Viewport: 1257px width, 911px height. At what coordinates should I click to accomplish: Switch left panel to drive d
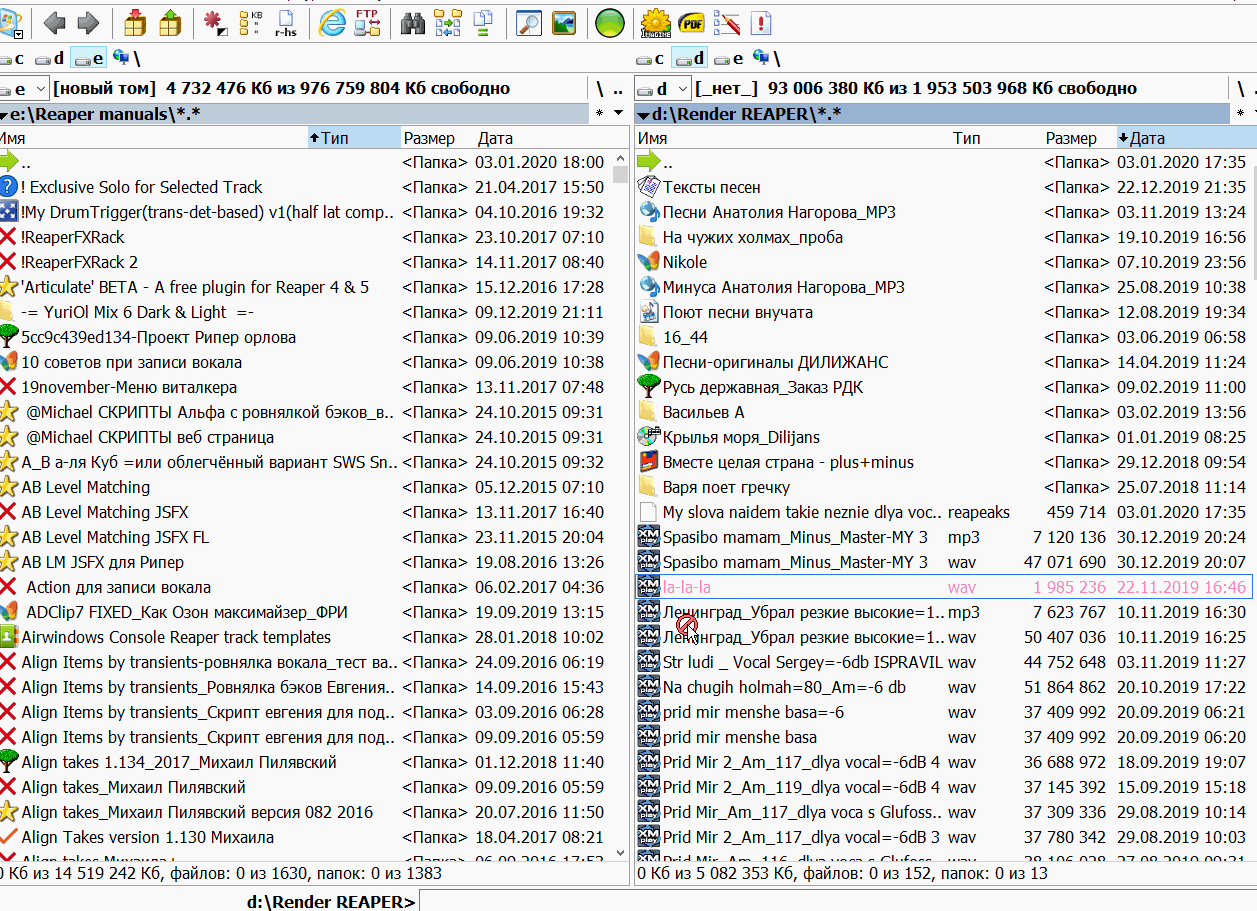(50, 59)
